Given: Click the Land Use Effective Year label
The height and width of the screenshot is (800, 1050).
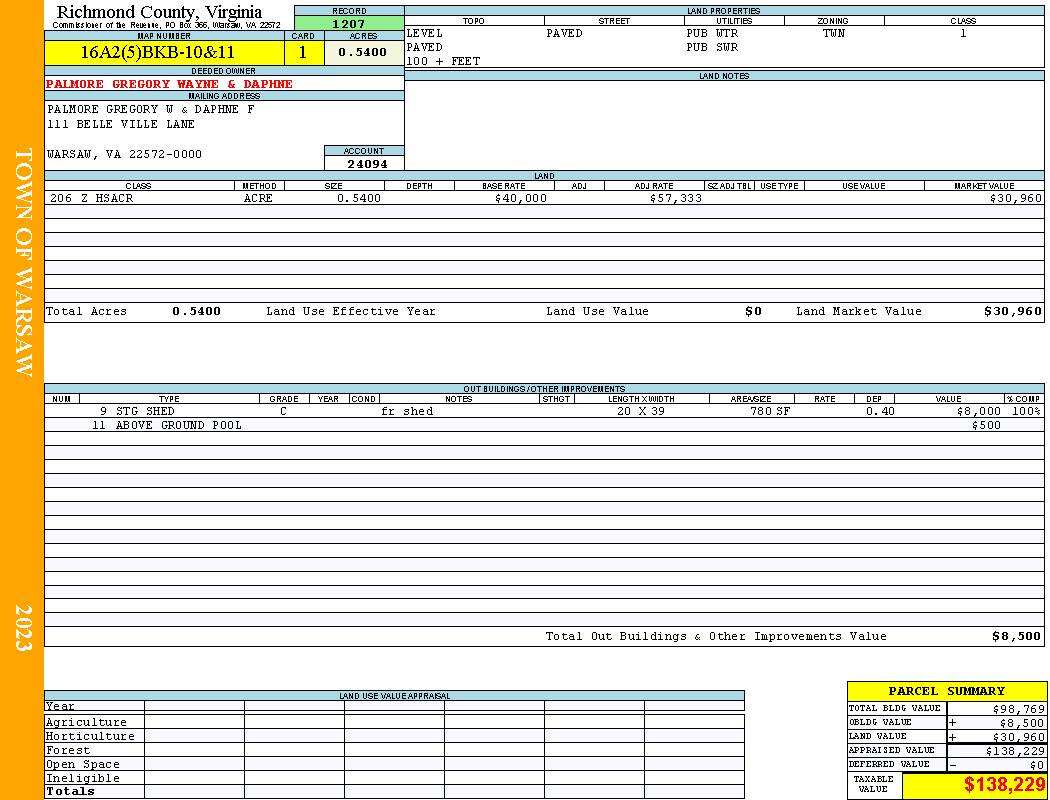Looking at the screenshot, I should [351, 311].
